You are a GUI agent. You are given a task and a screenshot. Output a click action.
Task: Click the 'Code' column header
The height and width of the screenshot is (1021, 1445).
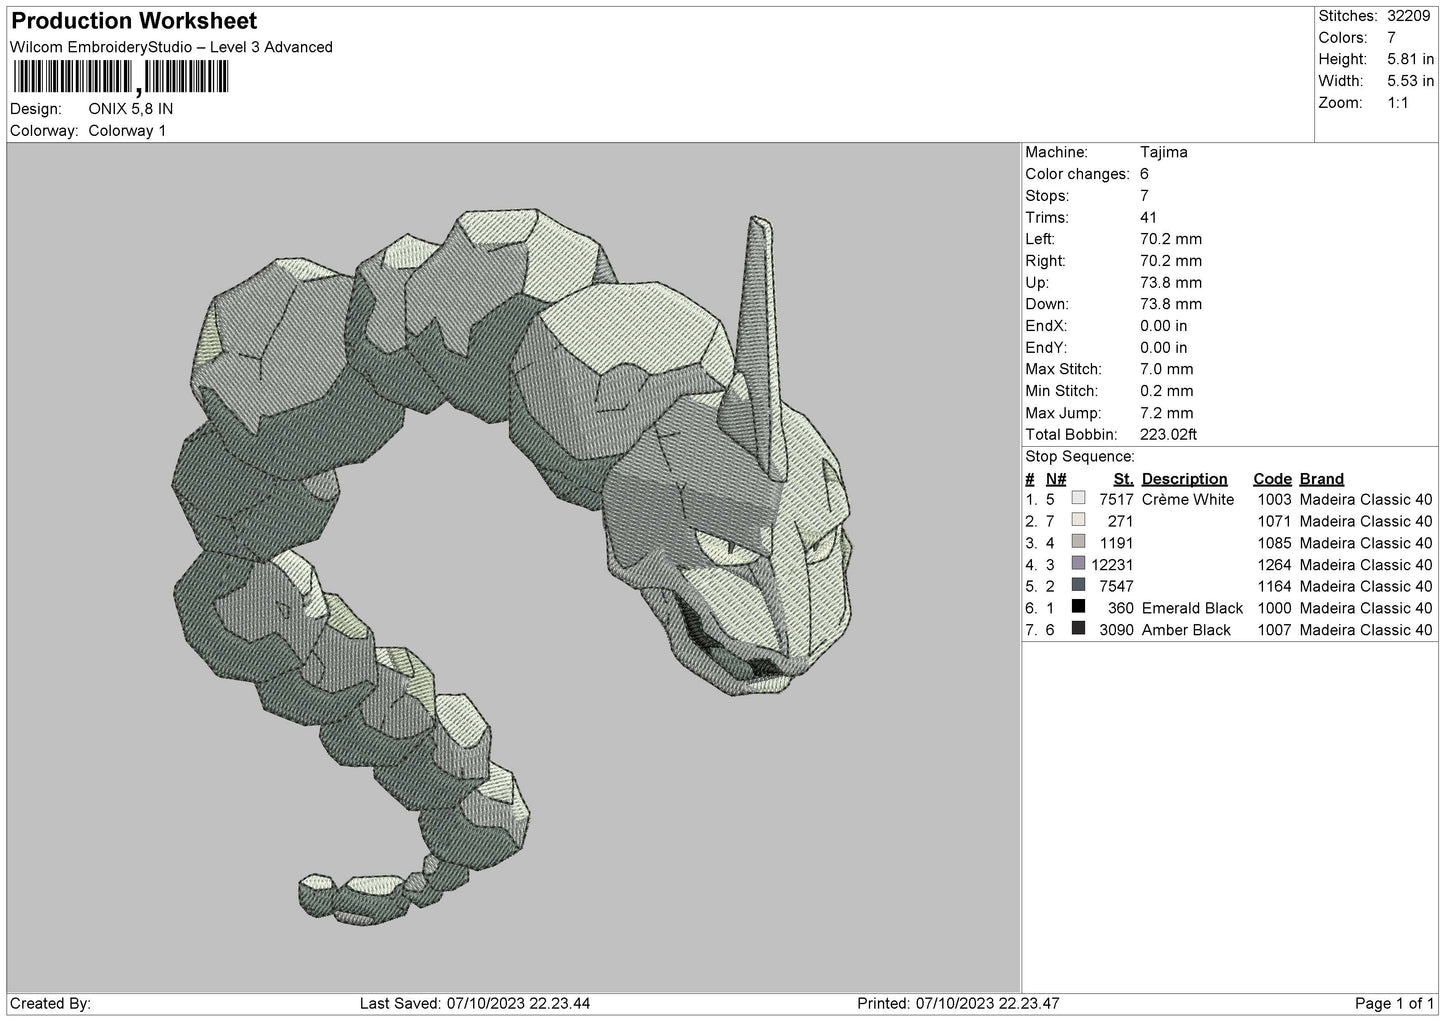1272,479
